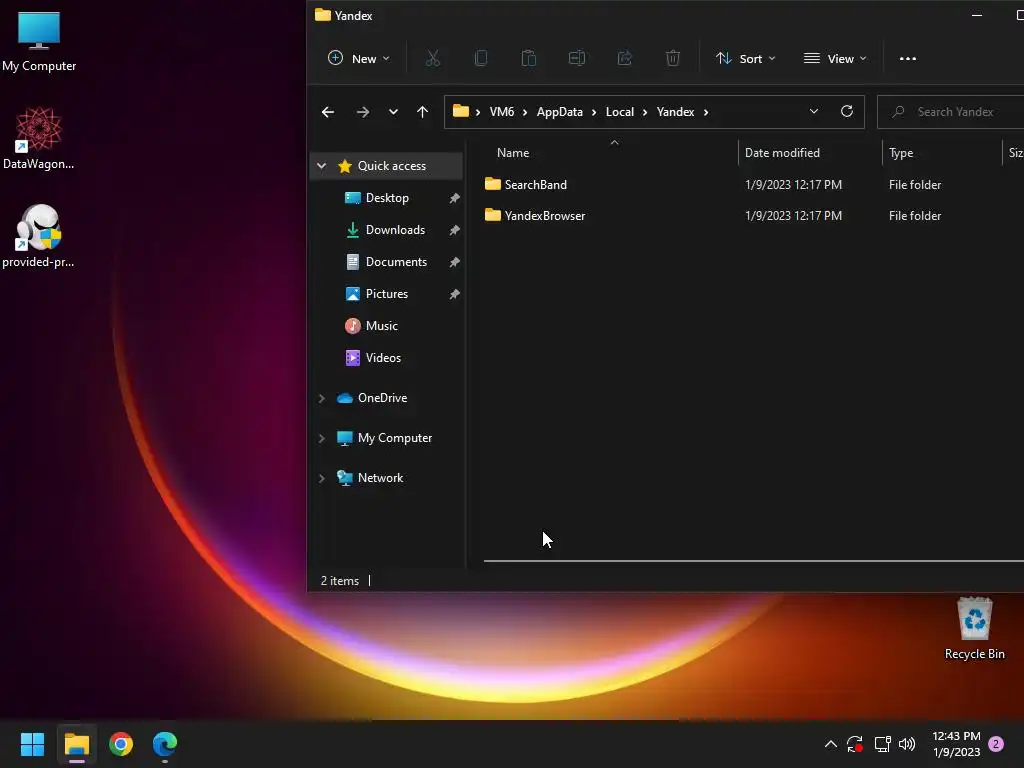Open the New item dropdown

[359, 59]
